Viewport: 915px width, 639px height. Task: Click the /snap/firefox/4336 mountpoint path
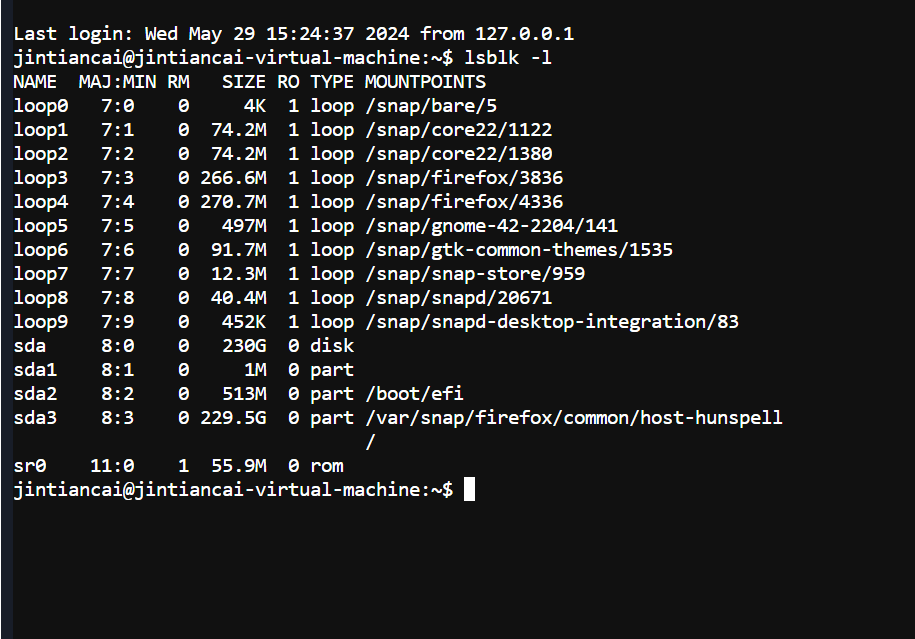coord(465,202)
